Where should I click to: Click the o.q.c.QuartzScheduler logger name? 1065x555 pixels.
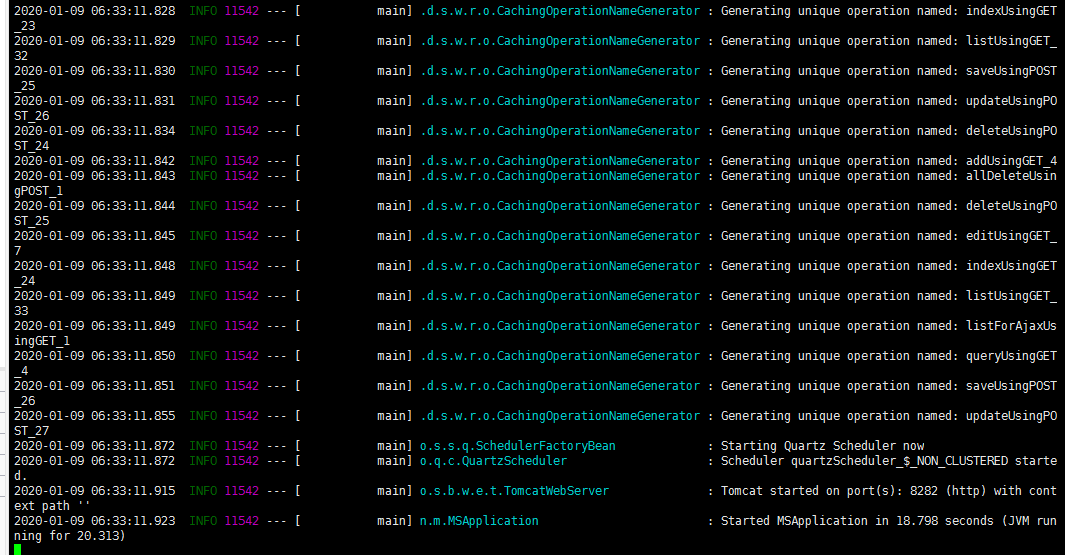point(493,461)
